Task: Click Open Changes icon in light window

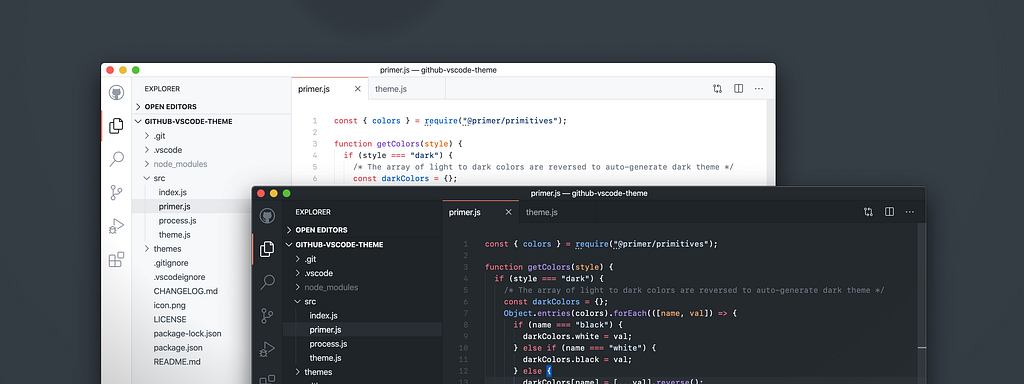Action: tap(717, 89)
